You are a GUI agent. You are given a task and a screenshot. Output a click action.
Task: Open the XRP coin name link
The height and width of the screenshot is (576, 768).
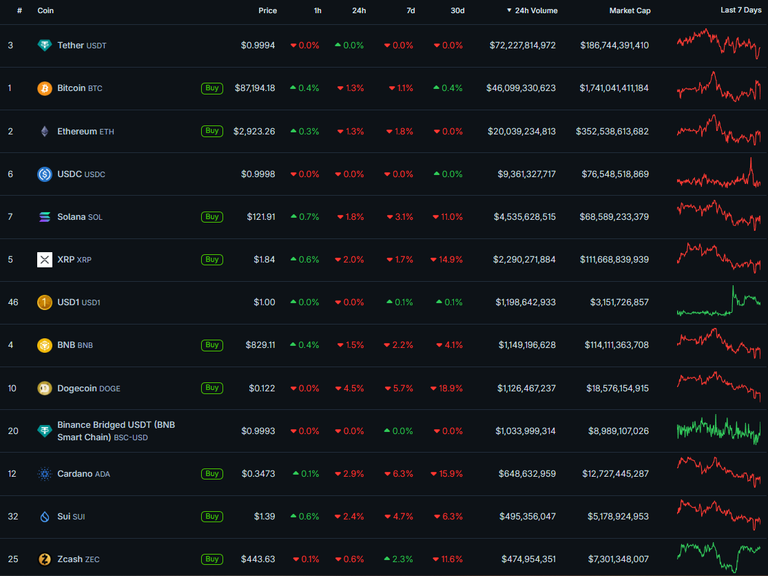click(x=74, y=260)
